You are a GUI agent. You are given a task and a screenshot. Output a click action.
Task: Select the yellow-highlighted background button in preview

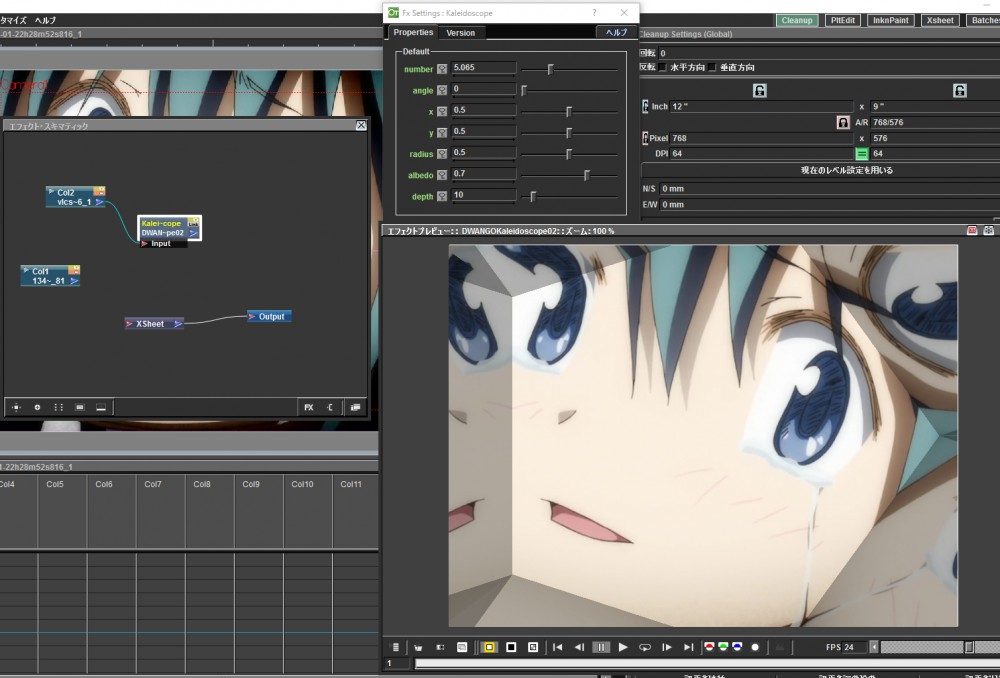tap(489, 647)
